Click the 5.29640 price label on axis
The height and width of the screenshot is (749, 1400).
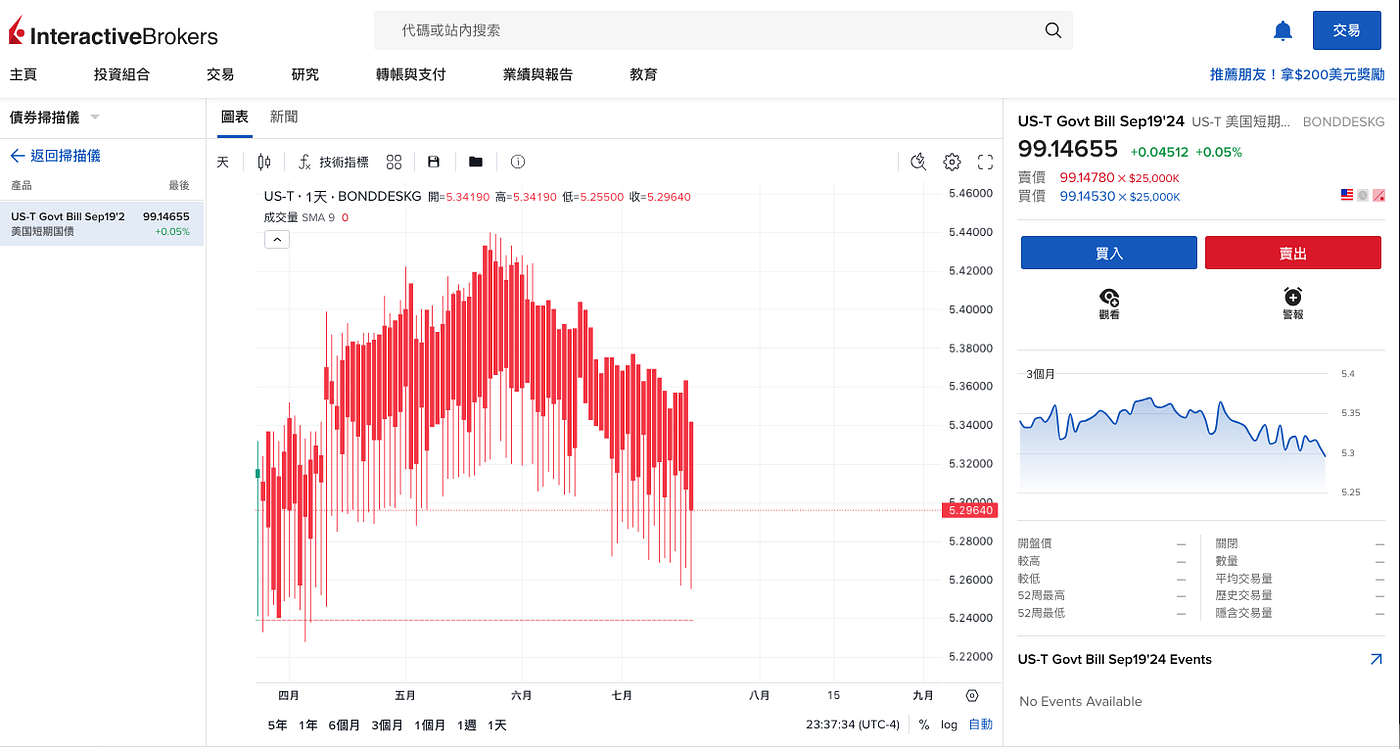tap(970, 510)
